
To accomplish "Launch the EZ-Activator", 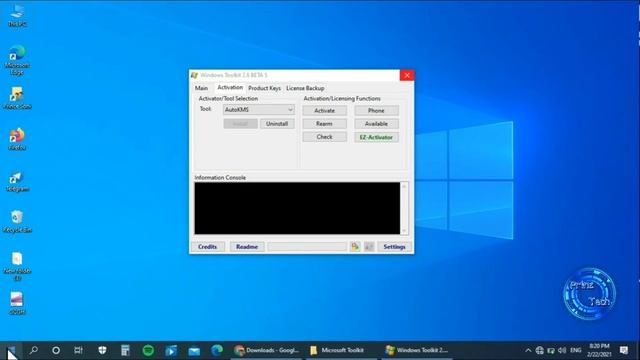I will tap(376, 137).
